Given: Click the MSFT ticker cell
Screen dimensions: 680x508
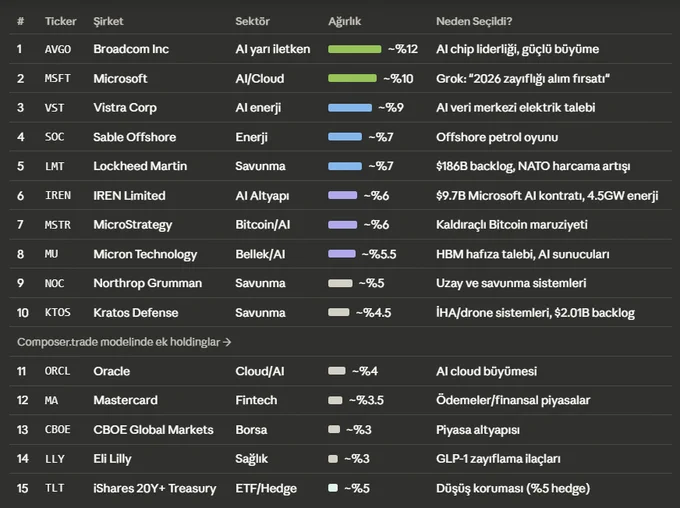Looking at the screenshot, I should point(58,79).
